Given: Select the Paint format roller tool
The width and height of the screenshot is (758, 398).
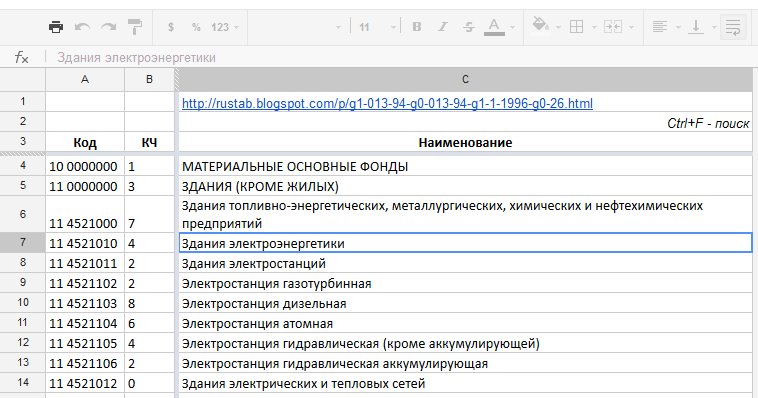Looking at the screenshot, I should point(134,27).
